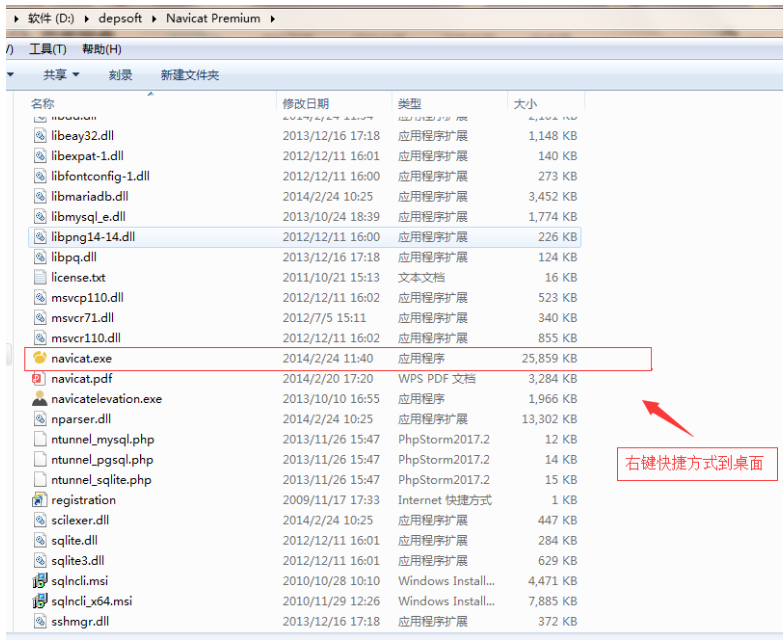Sort by the 修改日期 column header
This screenshot has width=783, height=640.
click(x=306, y=104)
